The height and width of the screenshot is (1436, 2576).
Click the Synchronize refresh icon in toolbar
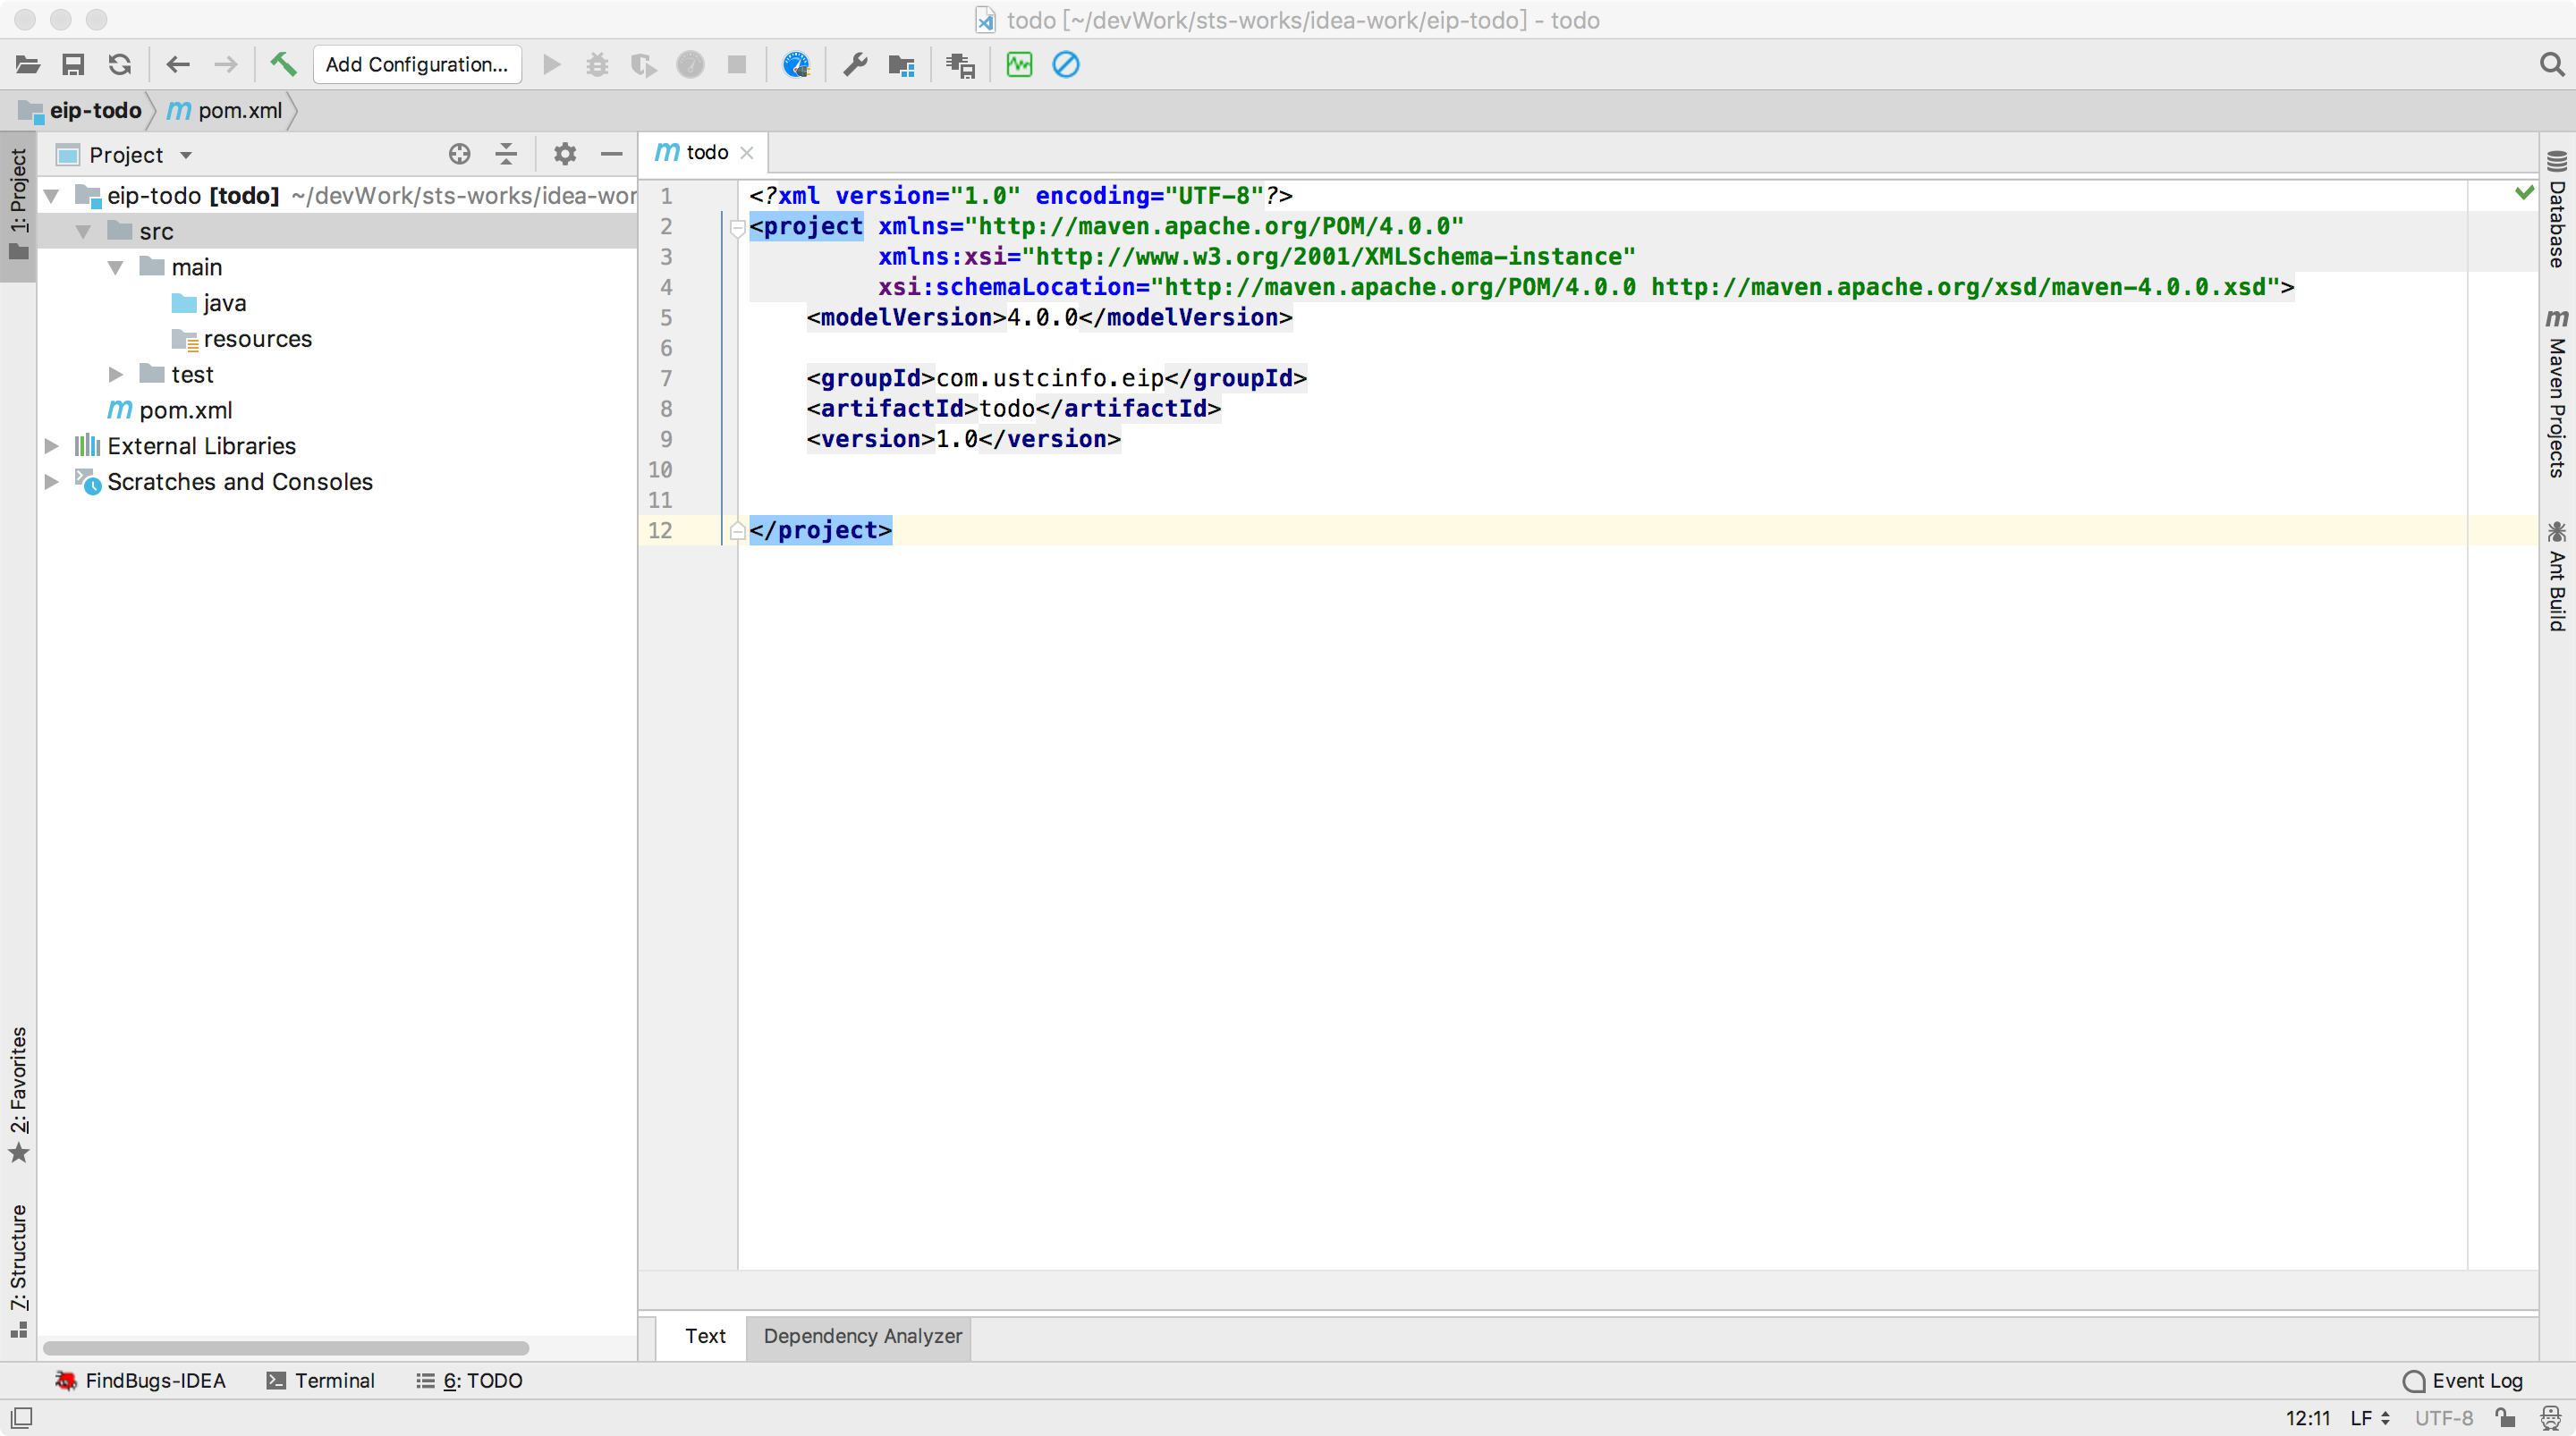coord(120,65)
